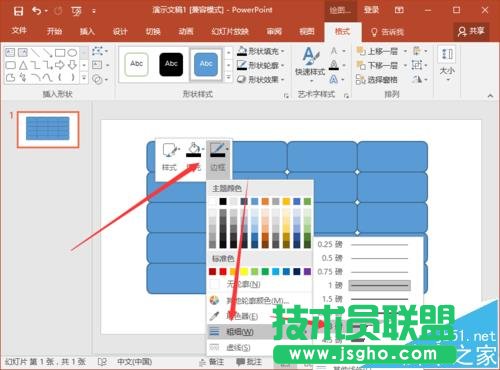The width and height of the screenshot is (500, 370).
Task: Toggle 备注 notes in status bar
Action: [x=211, y=362]
